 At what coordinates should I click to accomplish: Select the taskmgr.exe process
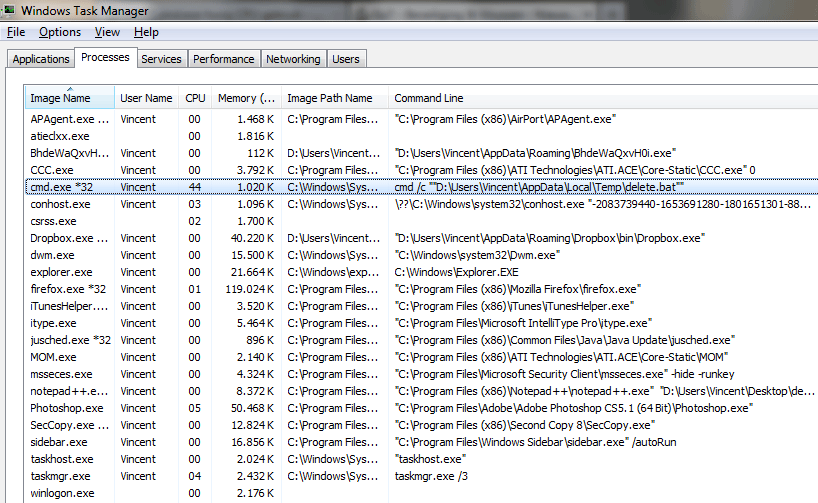422,476
